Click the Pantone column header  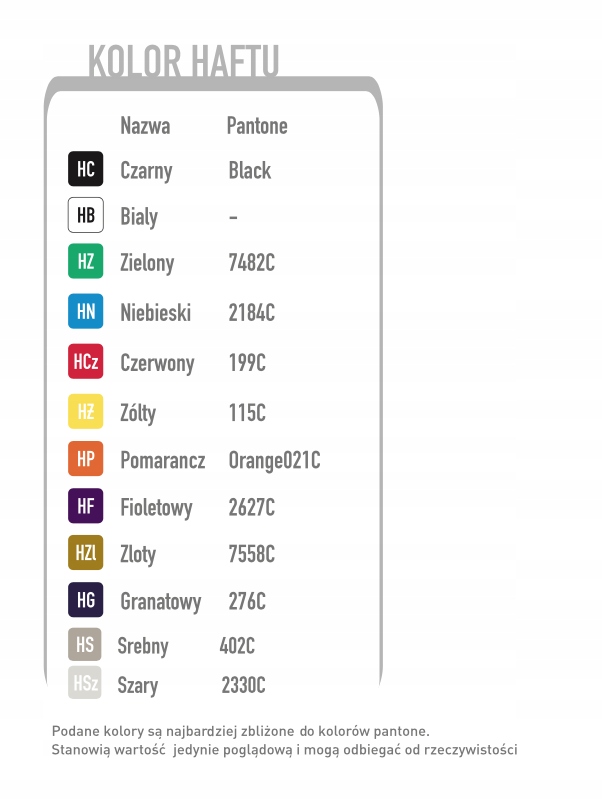click(x=257, y=126)
